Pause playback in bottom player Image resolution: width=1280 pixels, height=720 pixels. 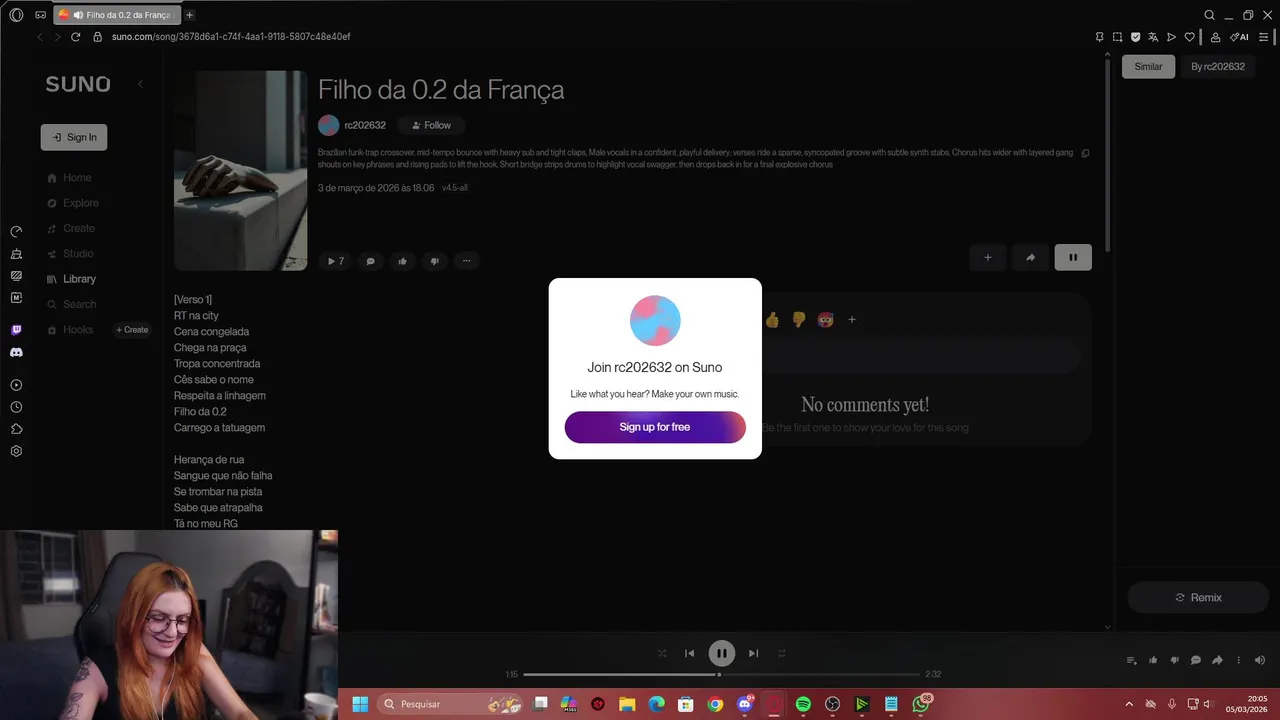pos(721,653)
